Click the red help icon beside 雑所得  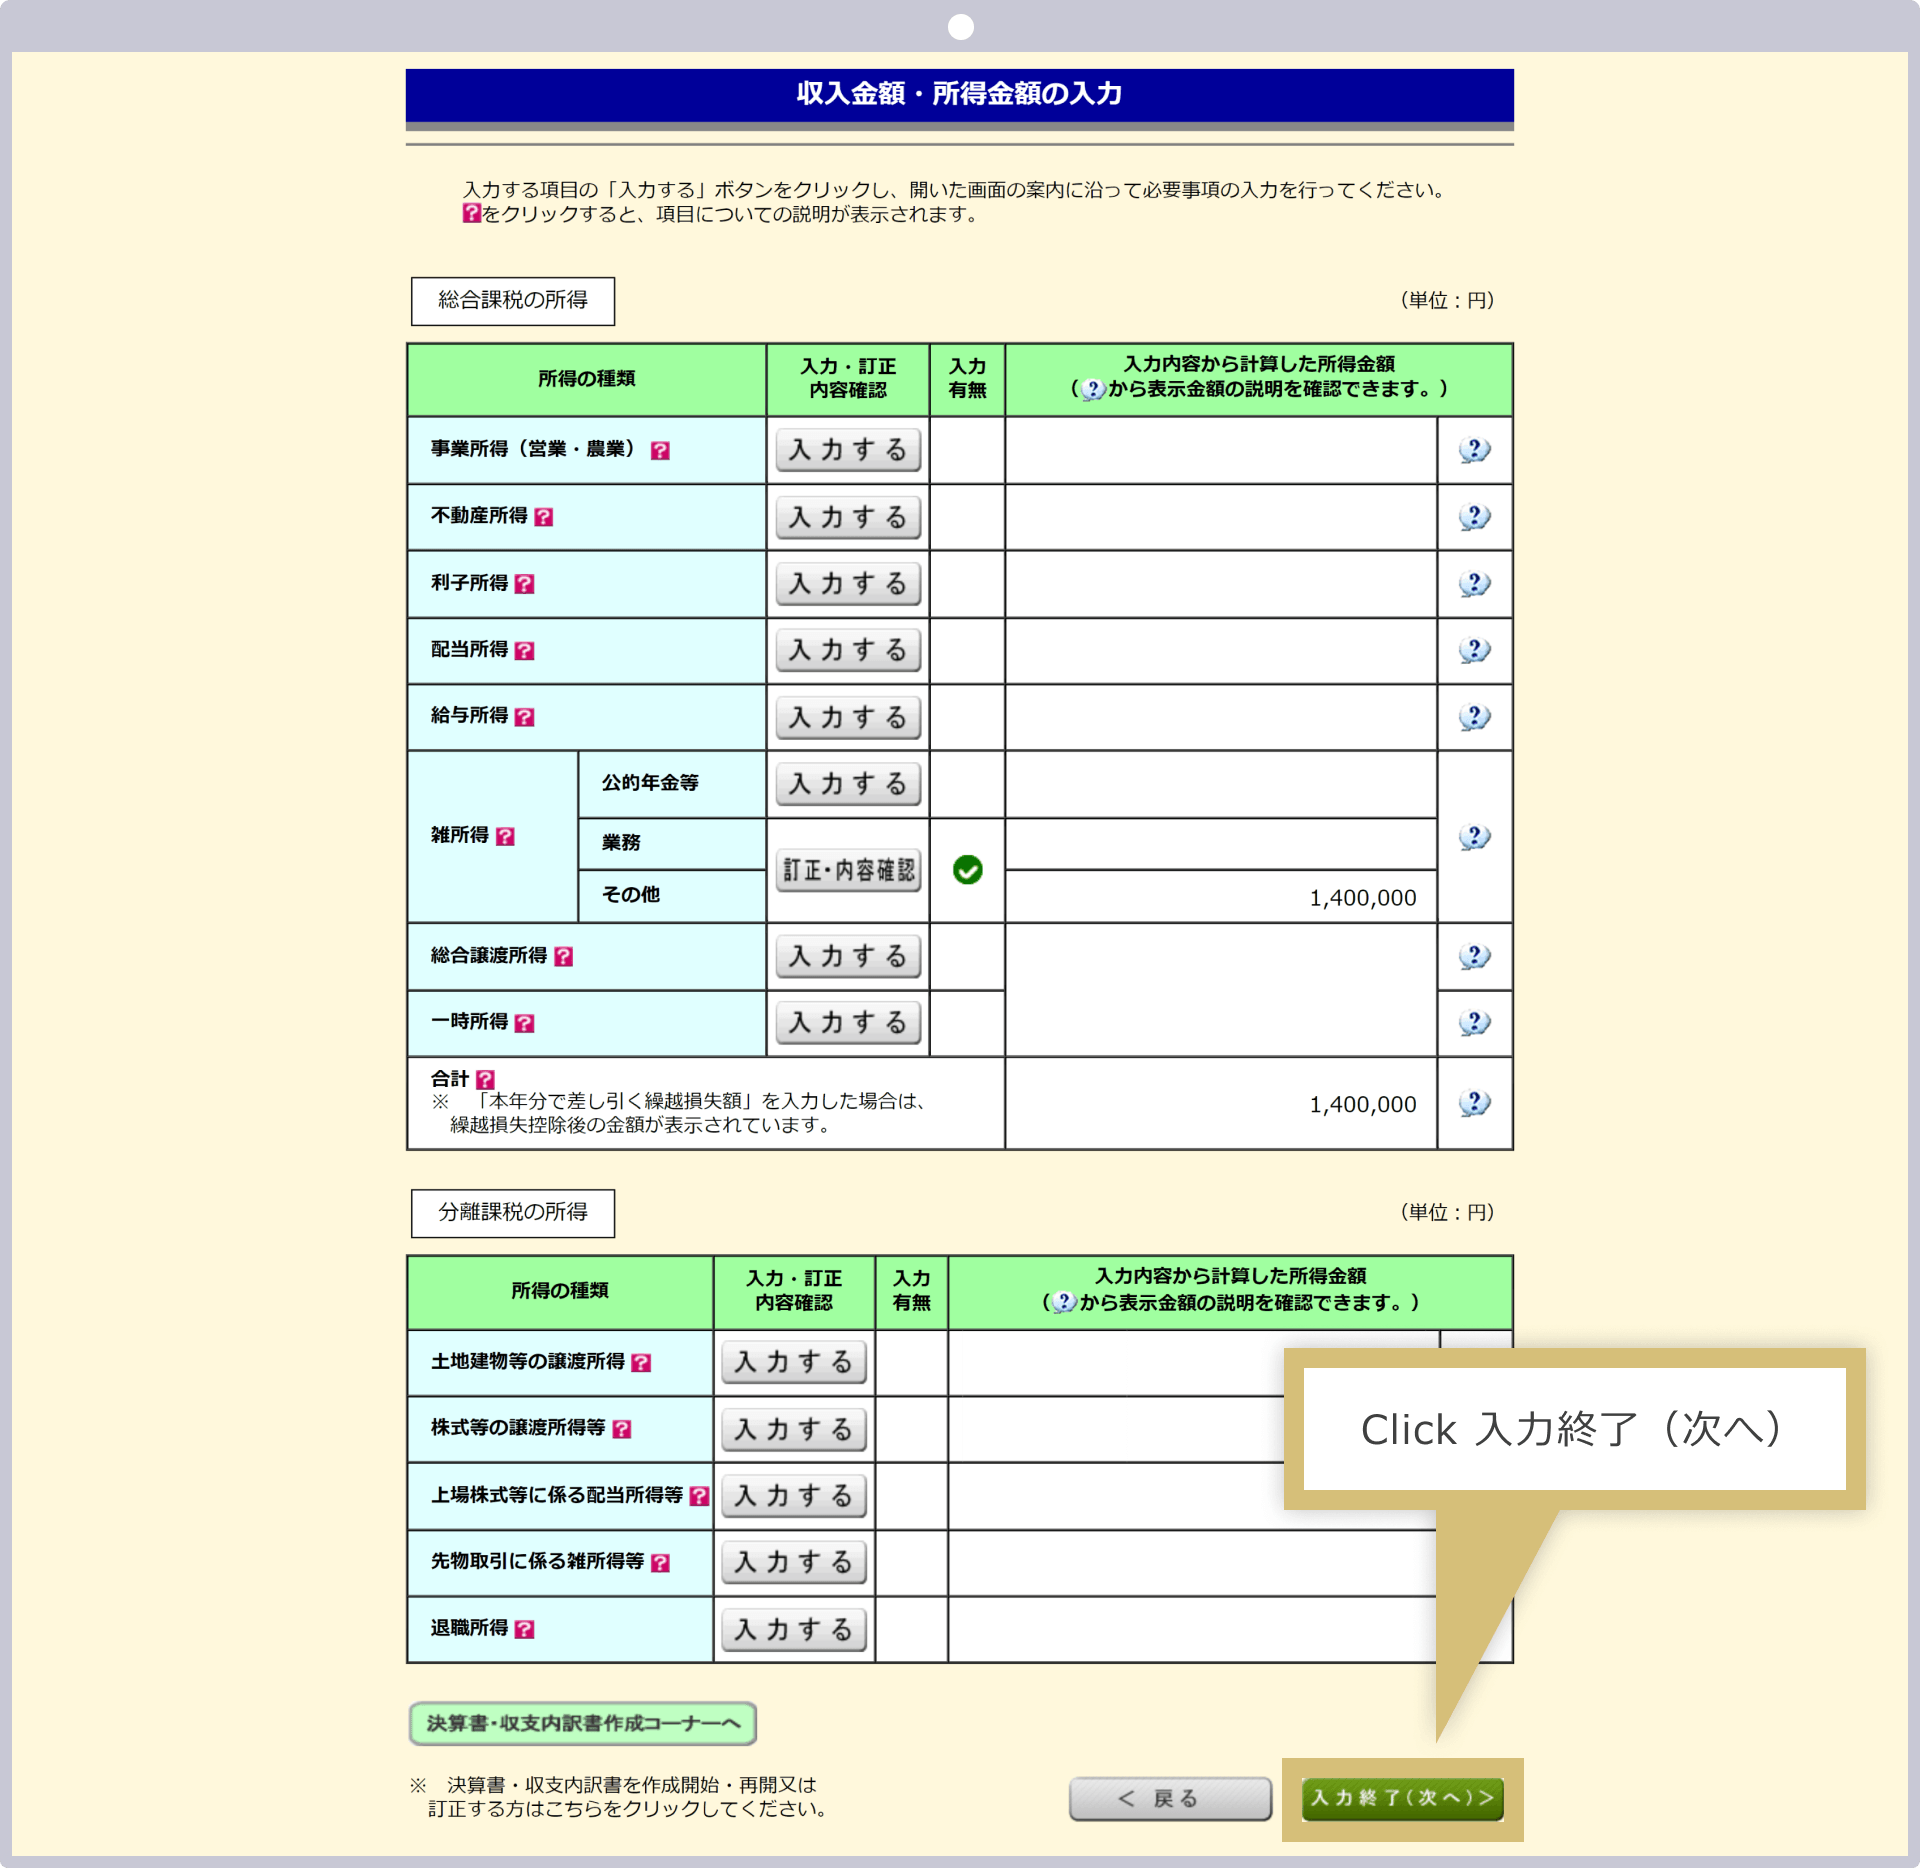tap(505, 836)
